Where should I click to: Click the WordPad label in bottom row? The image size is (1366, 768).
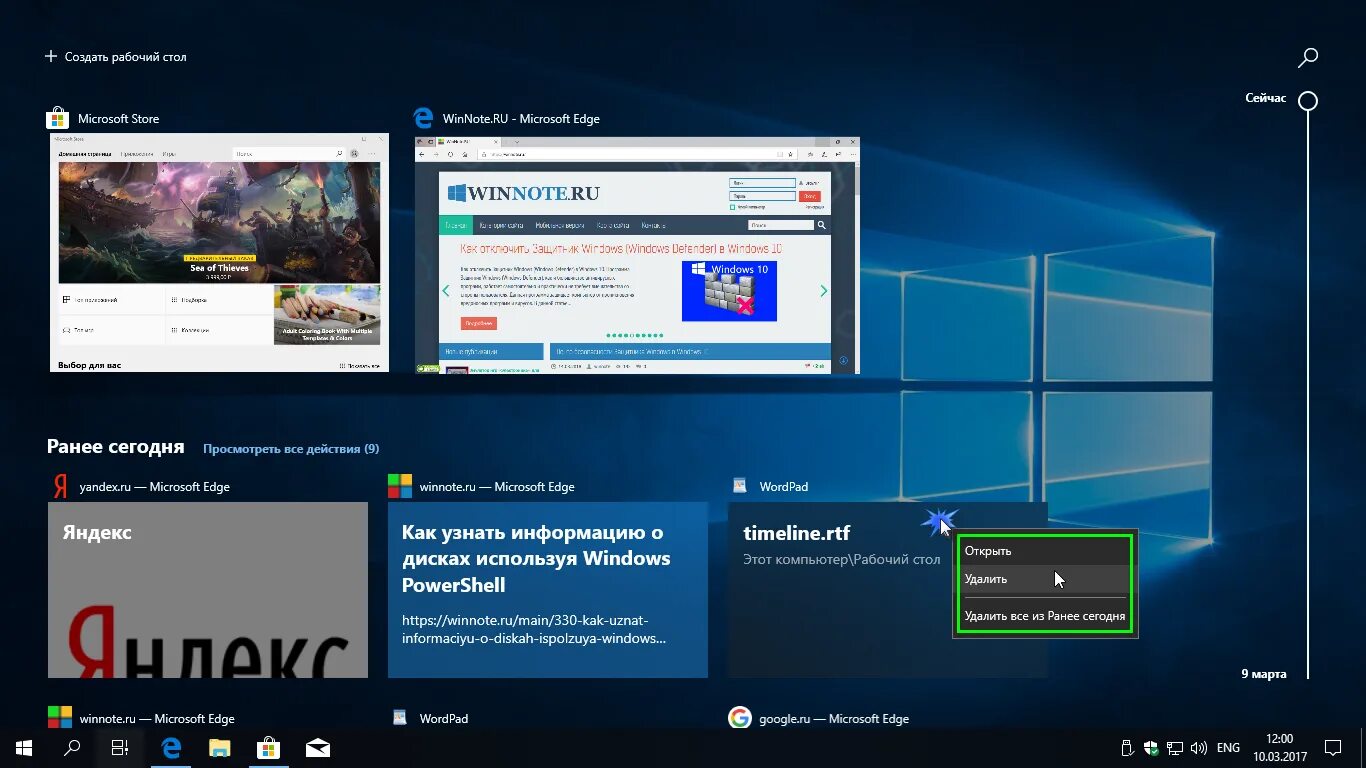(x=444, y=719)
